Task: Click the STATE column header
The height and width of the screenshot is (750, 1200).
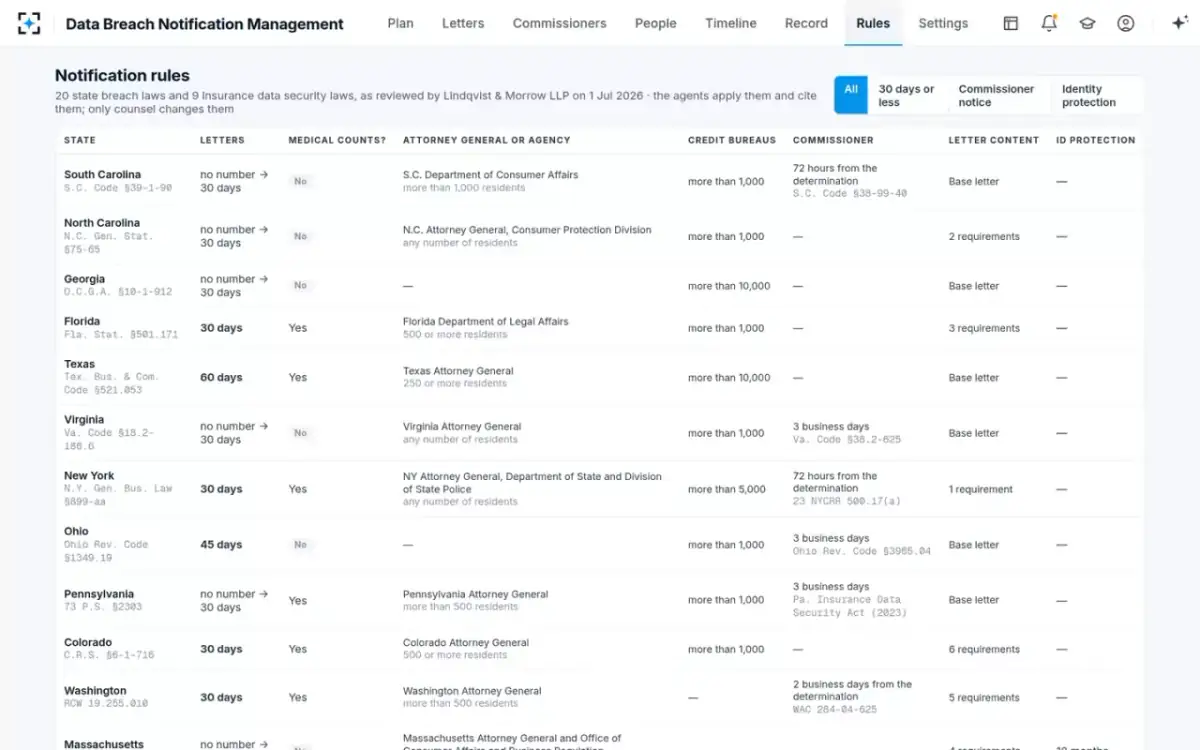Action: coord(80,140)
